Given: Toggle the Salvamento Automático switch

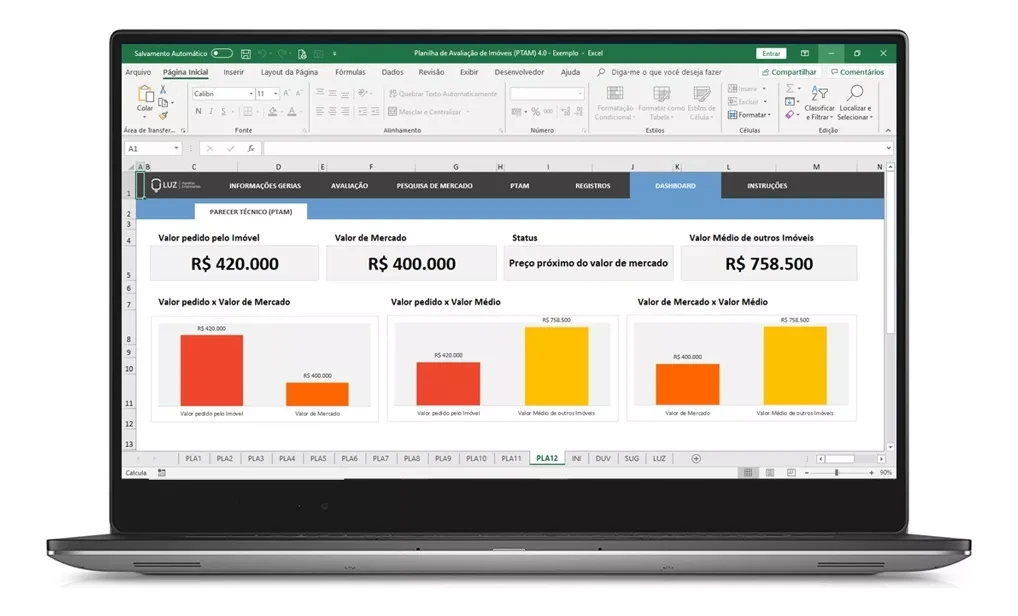Looking at the screenshot, I should coord(222,53).
